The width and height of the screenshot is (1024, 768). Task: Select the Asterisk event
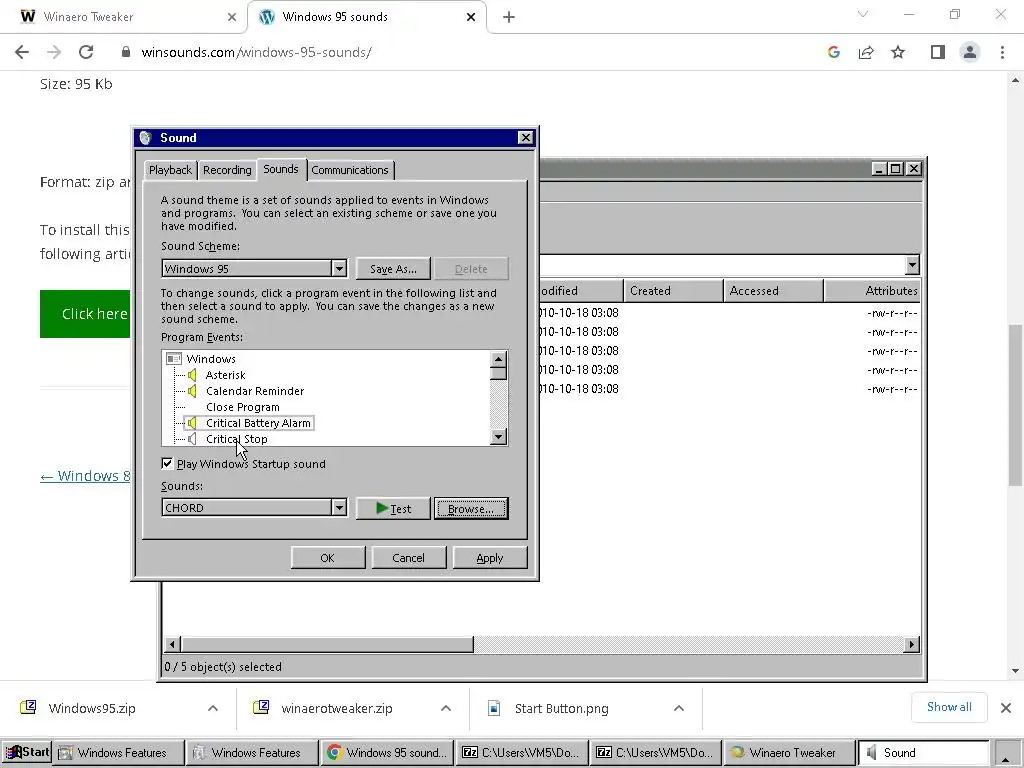[225, 375]
